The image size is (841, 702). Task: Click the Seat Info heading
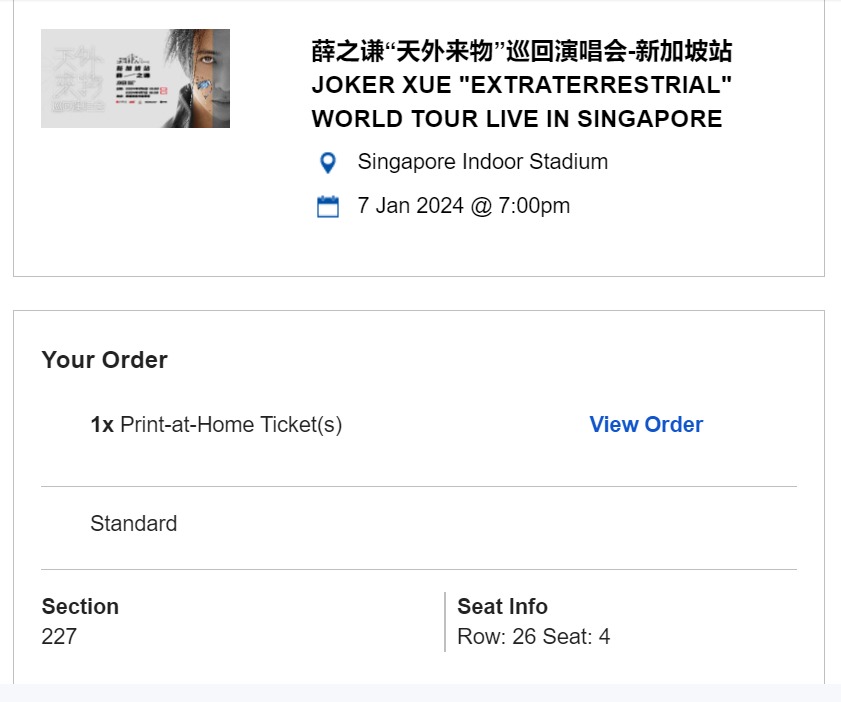pyautogui.click(x=503, y=607)
